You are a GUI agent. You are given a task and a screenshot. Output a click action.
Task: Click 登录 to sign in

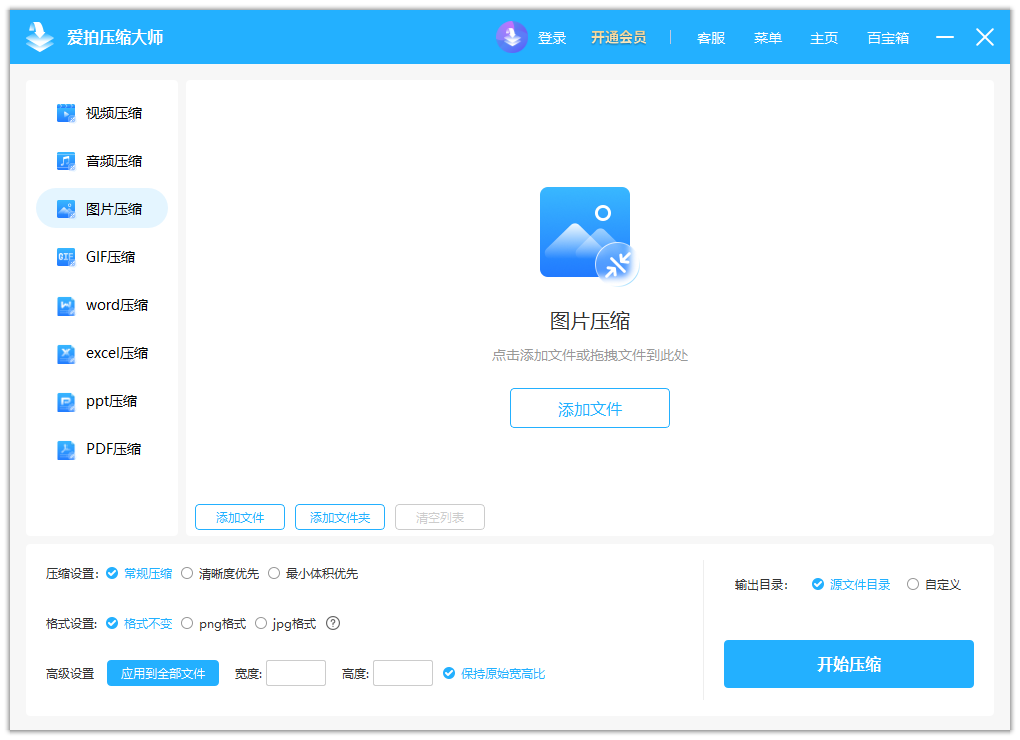pos(552,38)
